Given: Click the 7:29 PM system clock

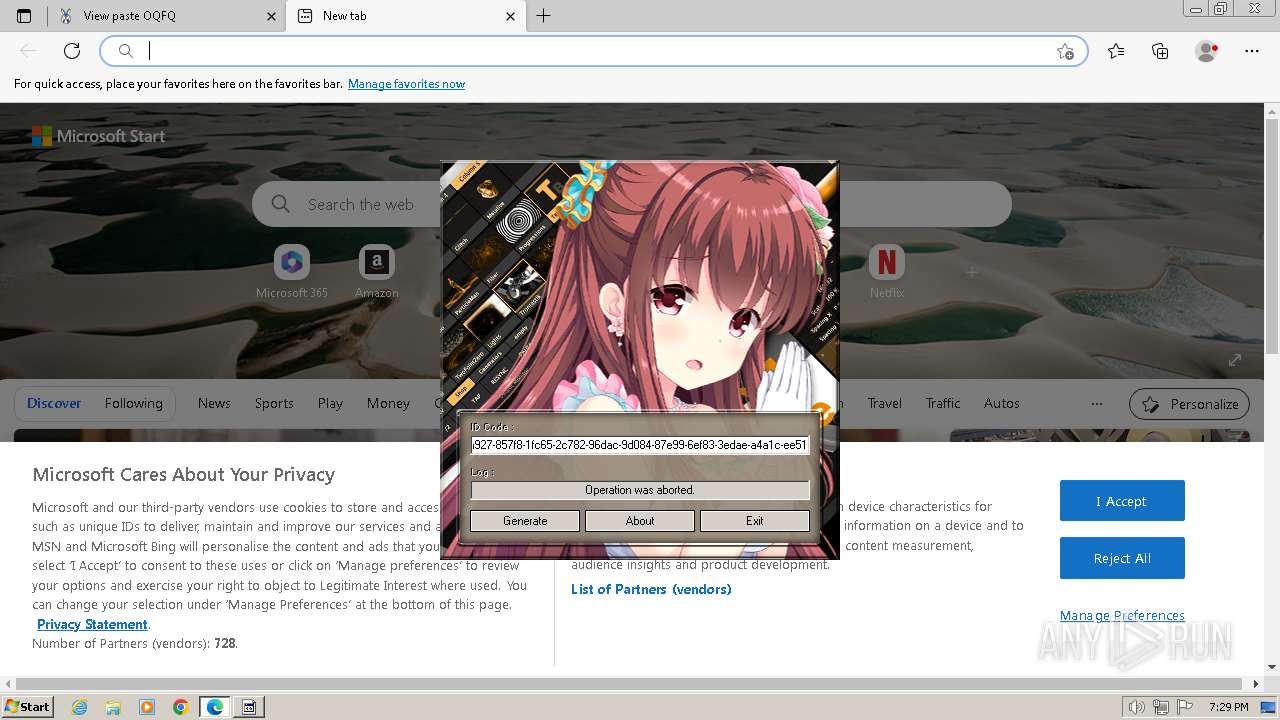Looking at the screenshot, I should (x=1229, y=707).
